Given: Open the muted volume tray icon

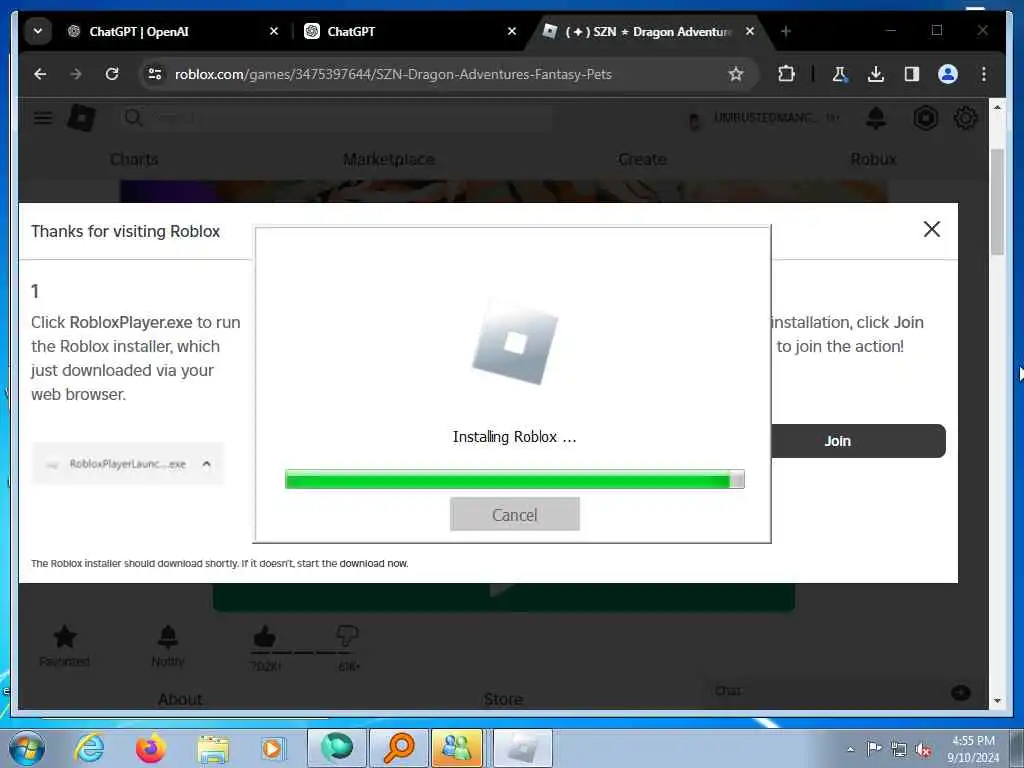Looking at the screenshot, I should 923,749.
